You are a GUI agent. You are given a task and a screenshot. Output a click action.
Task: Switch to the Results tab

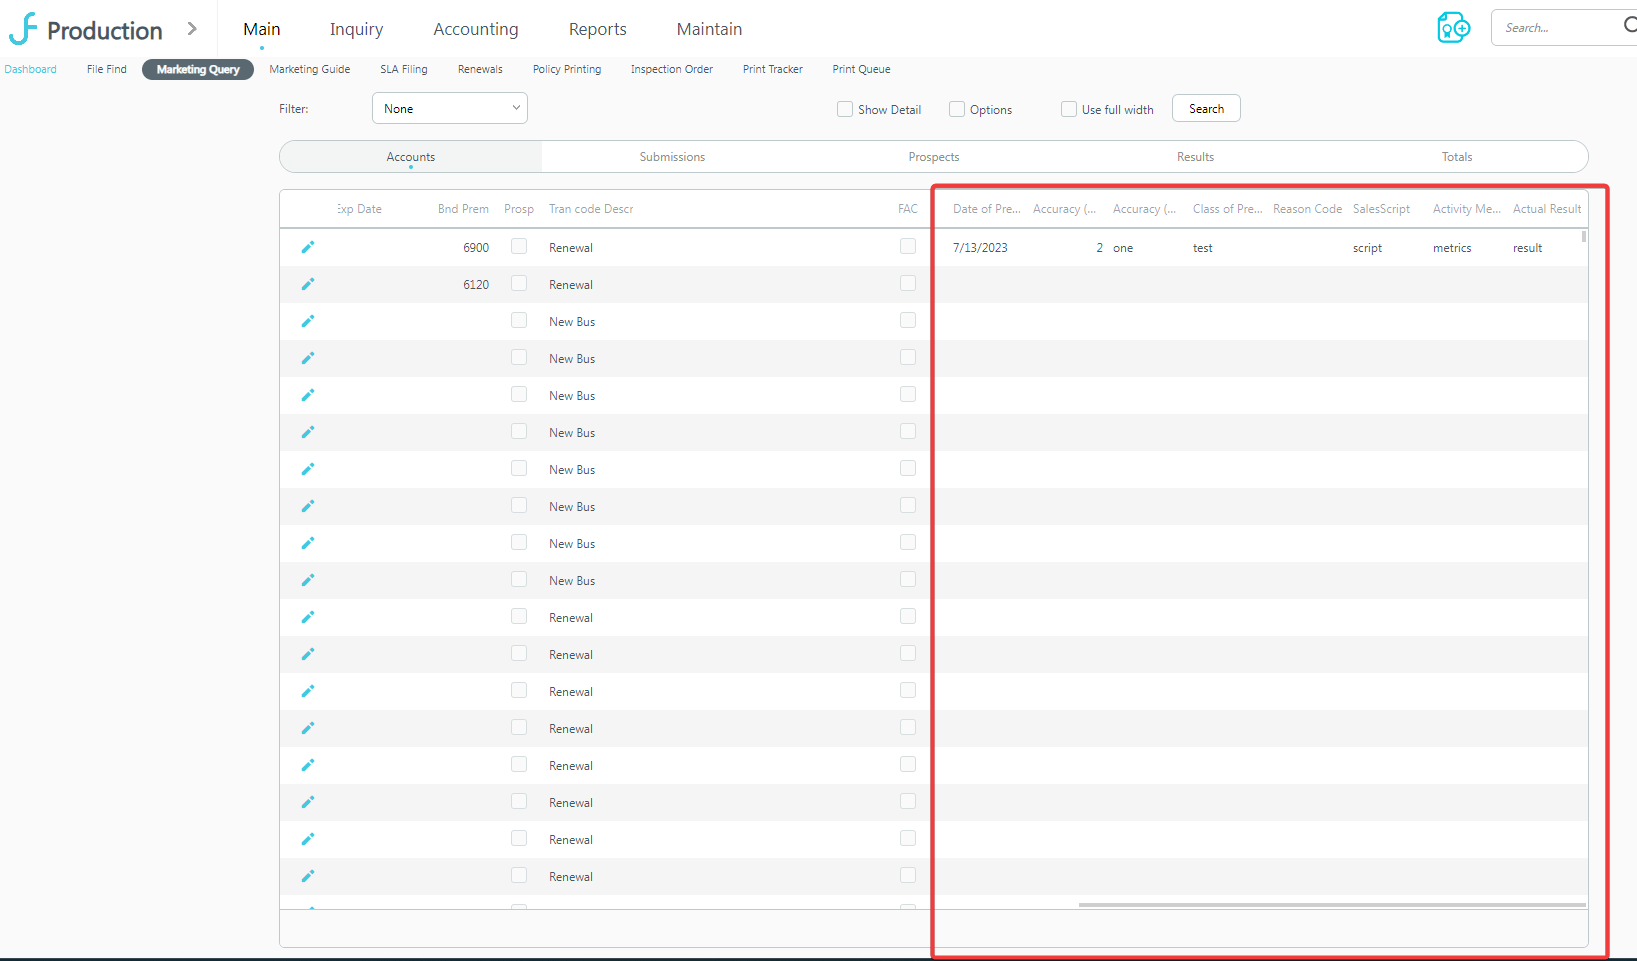point(1195,156)
